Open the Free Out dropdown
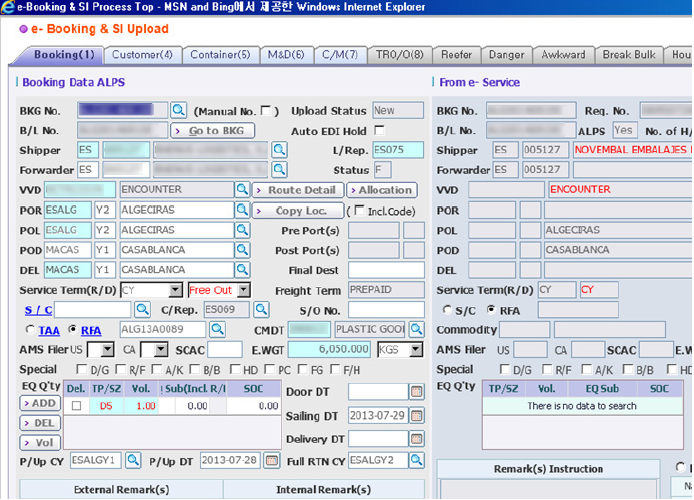 pos(243,290)
